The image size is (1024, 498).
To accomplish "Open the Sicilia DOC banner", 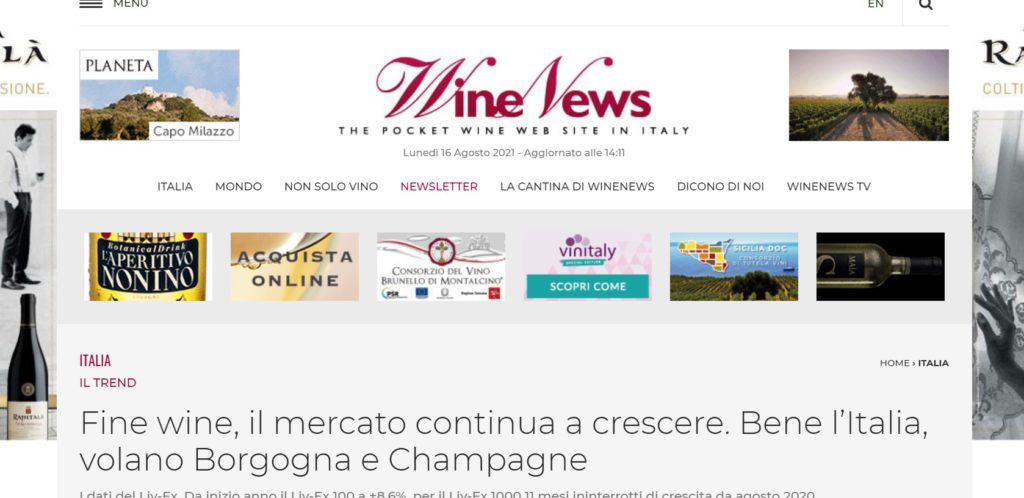I will [734, 266].
